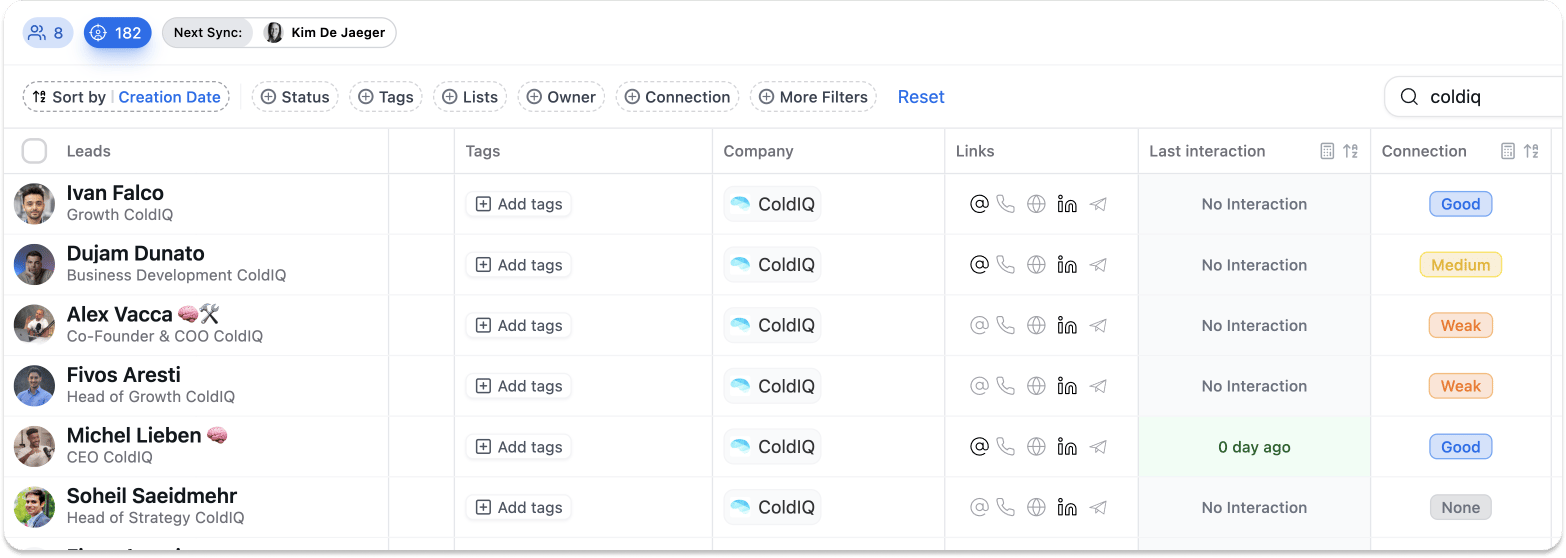Click the Reset filters link
Screen dimensions: 1566x558
(921, 97)
